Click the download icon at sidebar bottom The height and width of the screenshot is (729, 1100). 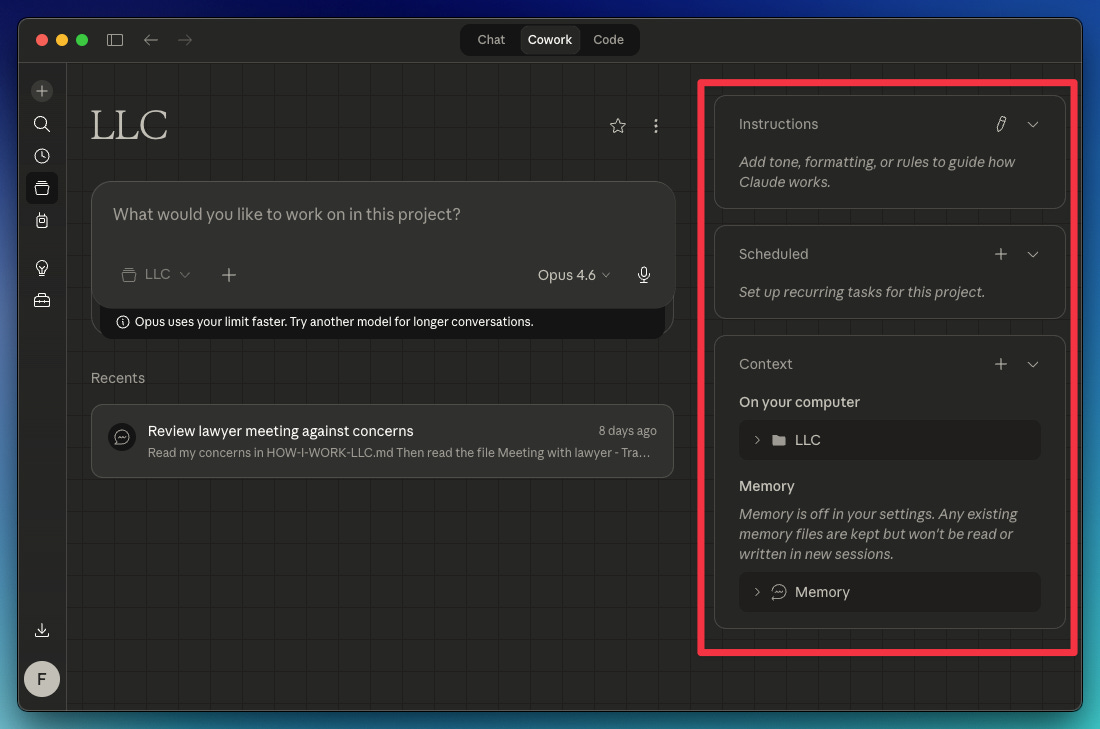click(x=42, y=630)
